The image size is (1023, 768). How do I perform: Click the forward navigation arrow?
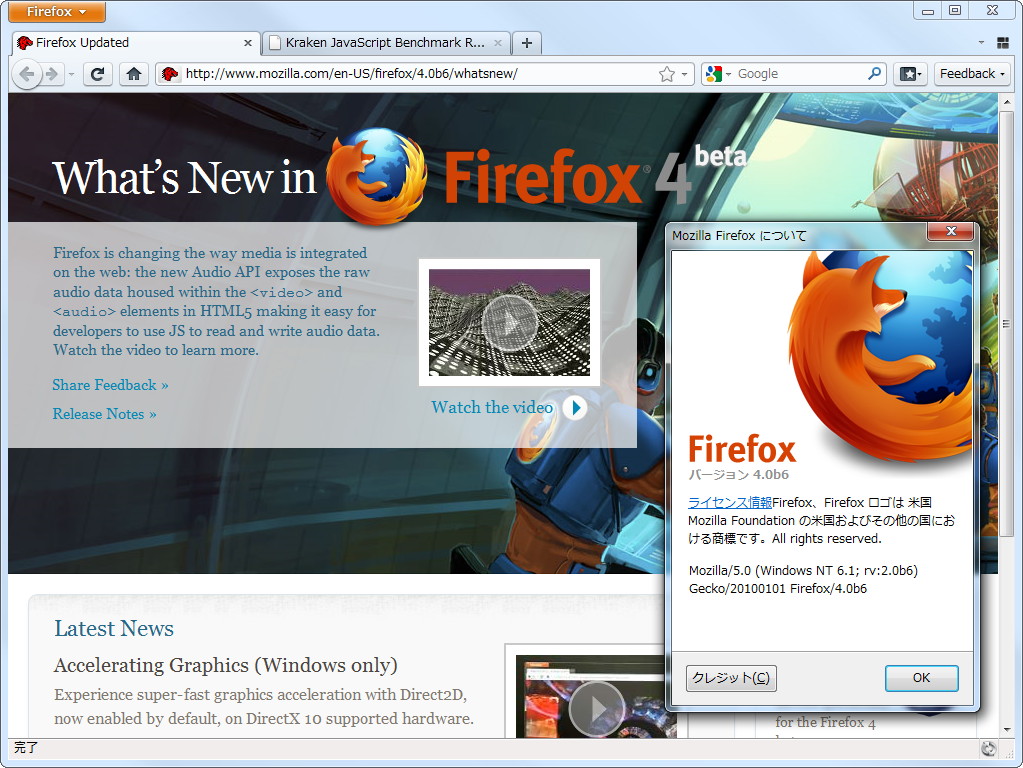point(51,73)
